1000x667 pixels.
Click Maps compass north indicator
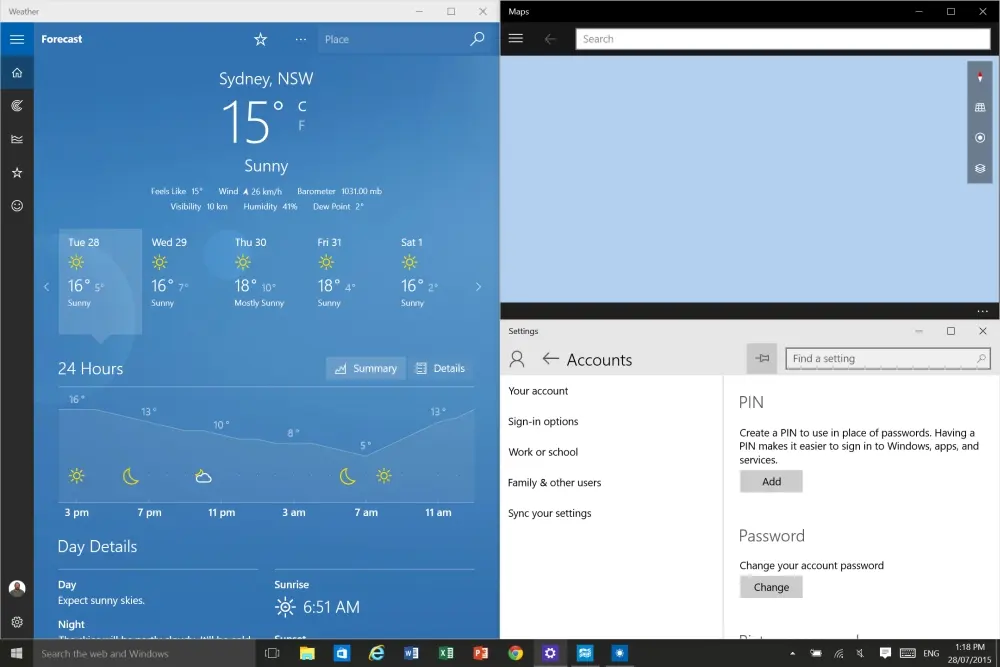(980, 77)
